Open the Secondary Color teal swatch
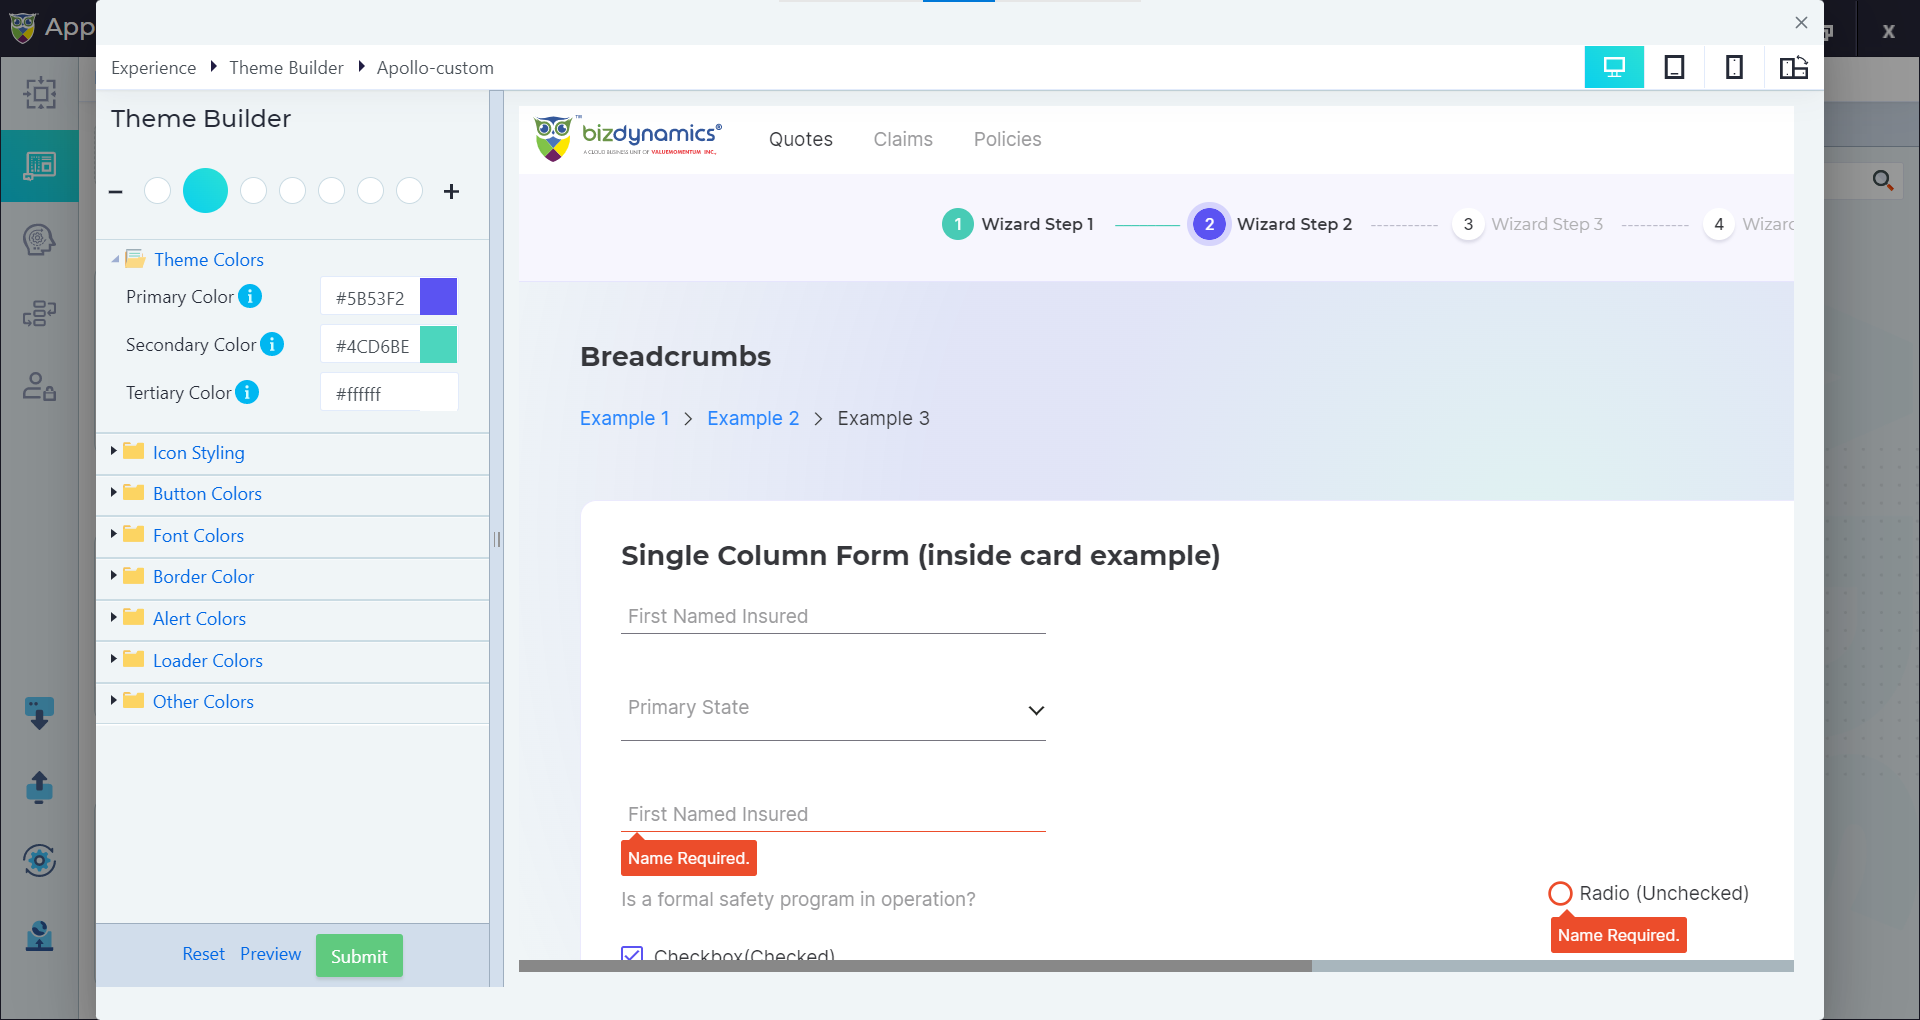 tap(438, 345)
